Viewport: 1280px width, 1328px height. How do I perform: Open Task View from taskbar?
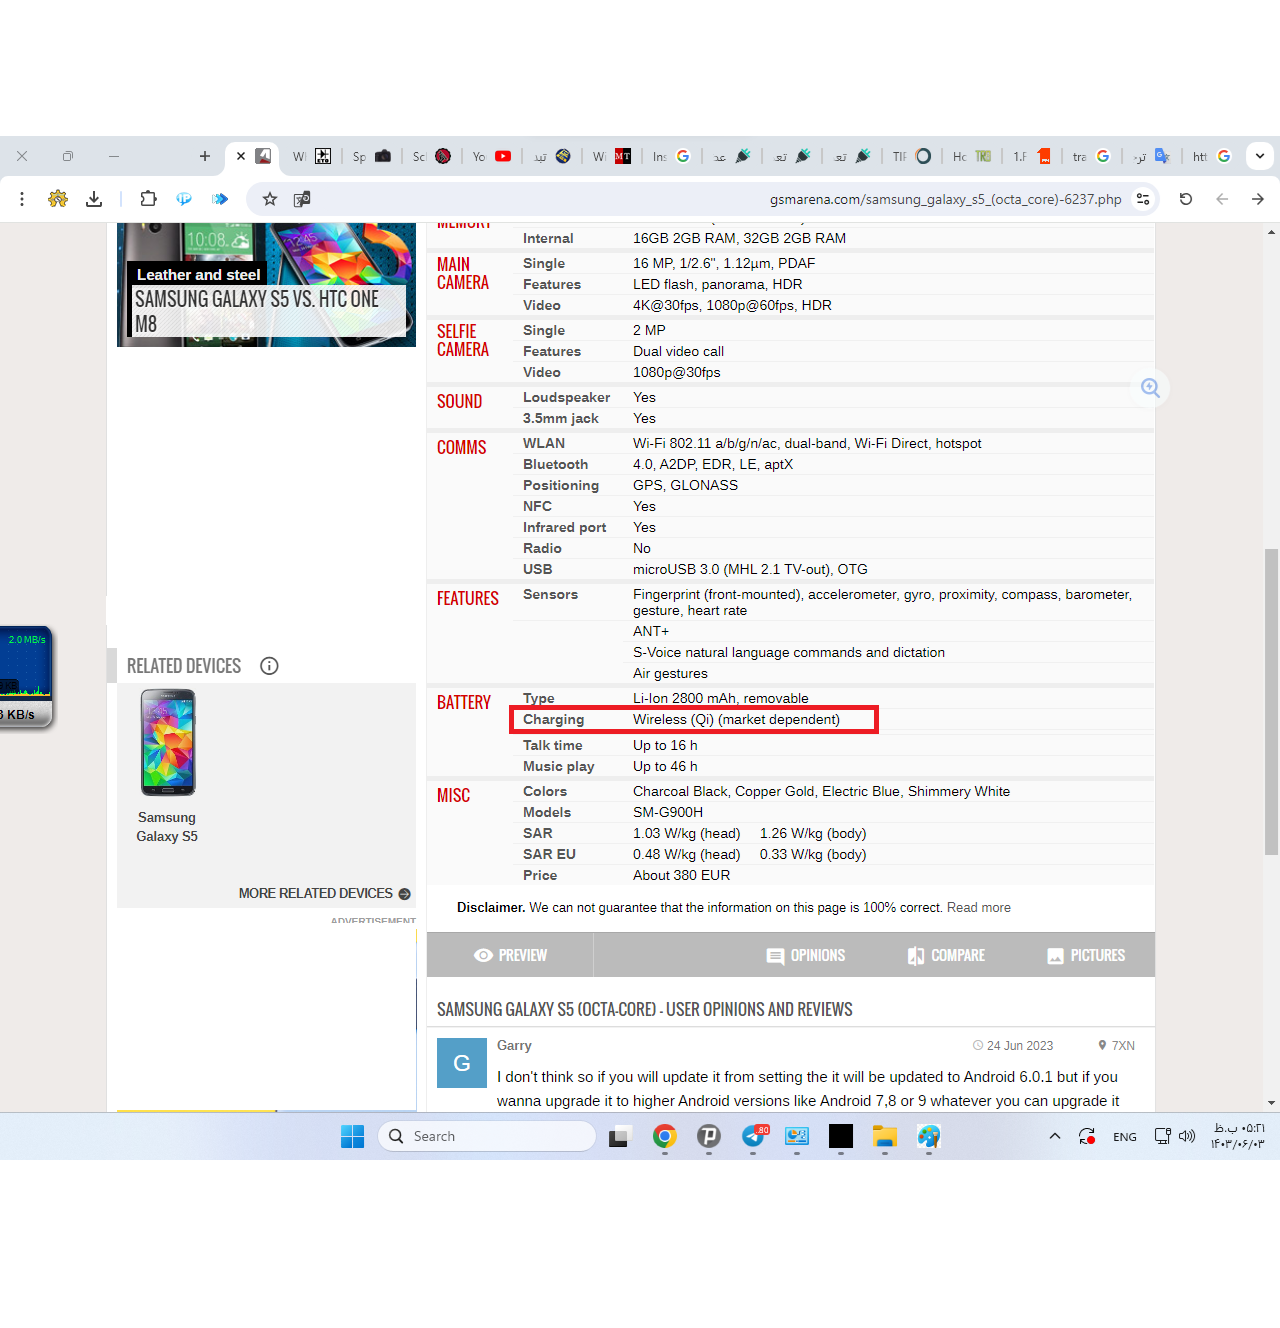coord(619,1136)
